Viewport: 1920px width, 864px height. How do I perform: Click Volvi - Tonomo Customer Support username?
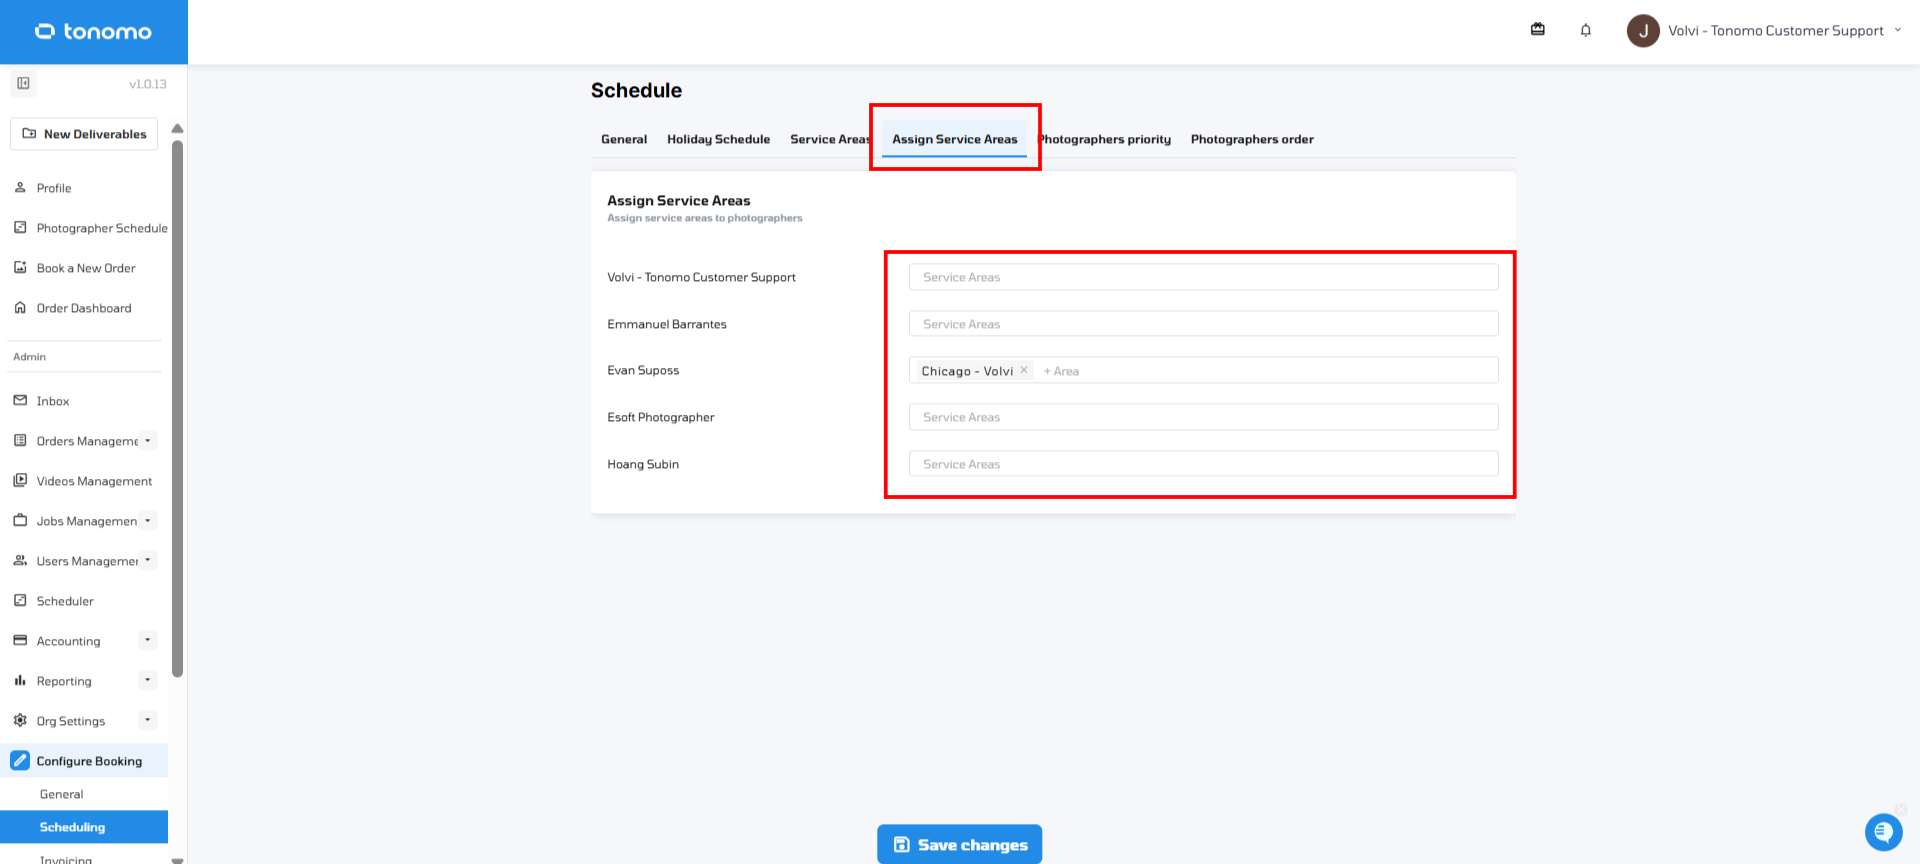coord(1776,31)
